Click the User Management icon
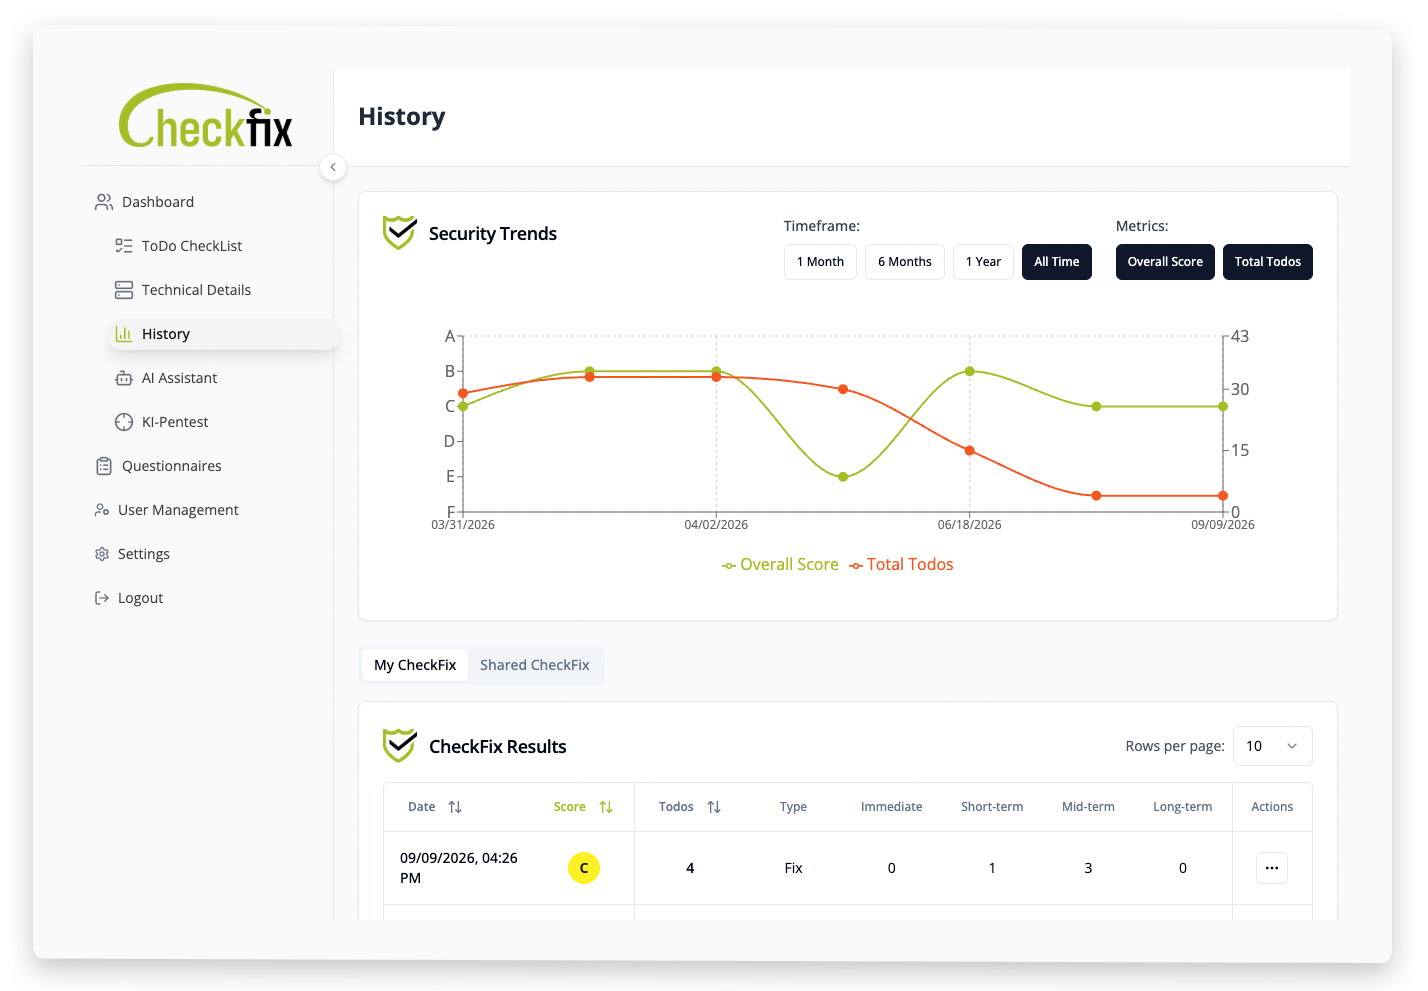The width and height of the screenshot is (1428, 991). [102, 510]
